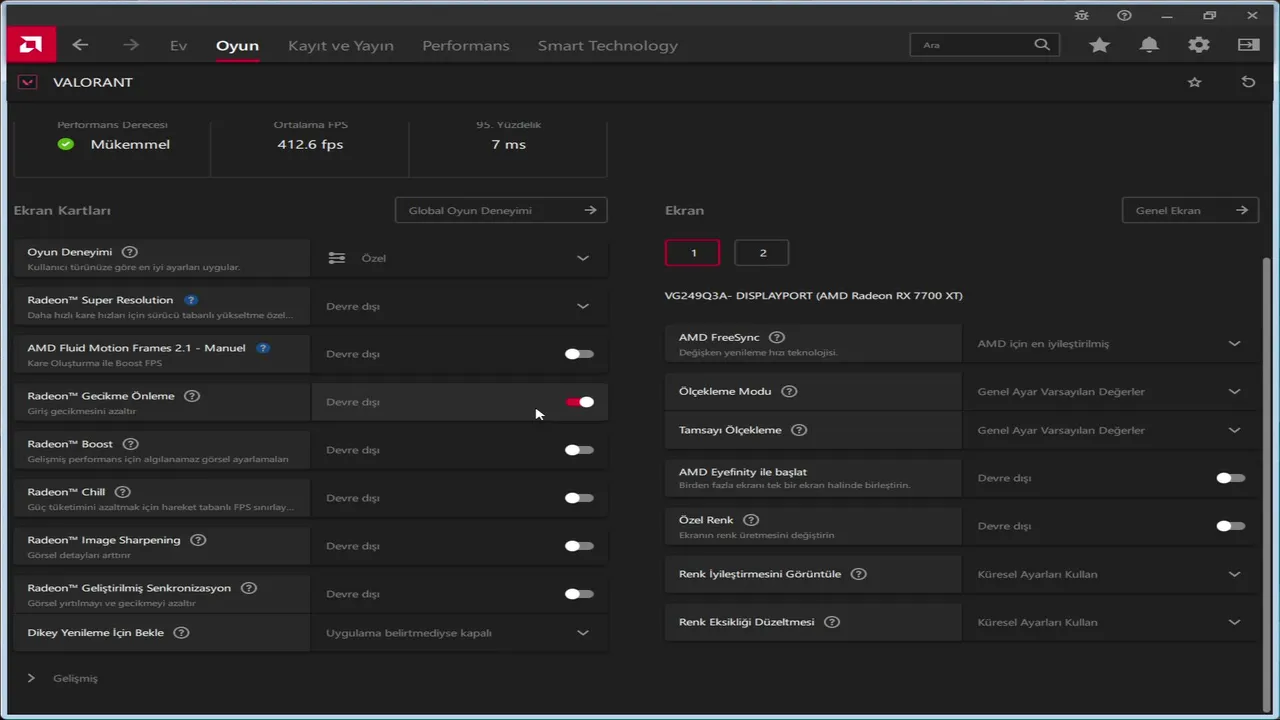Screen dimensions: 1280x720
Task: Select display 2 button
Action: 761,253
